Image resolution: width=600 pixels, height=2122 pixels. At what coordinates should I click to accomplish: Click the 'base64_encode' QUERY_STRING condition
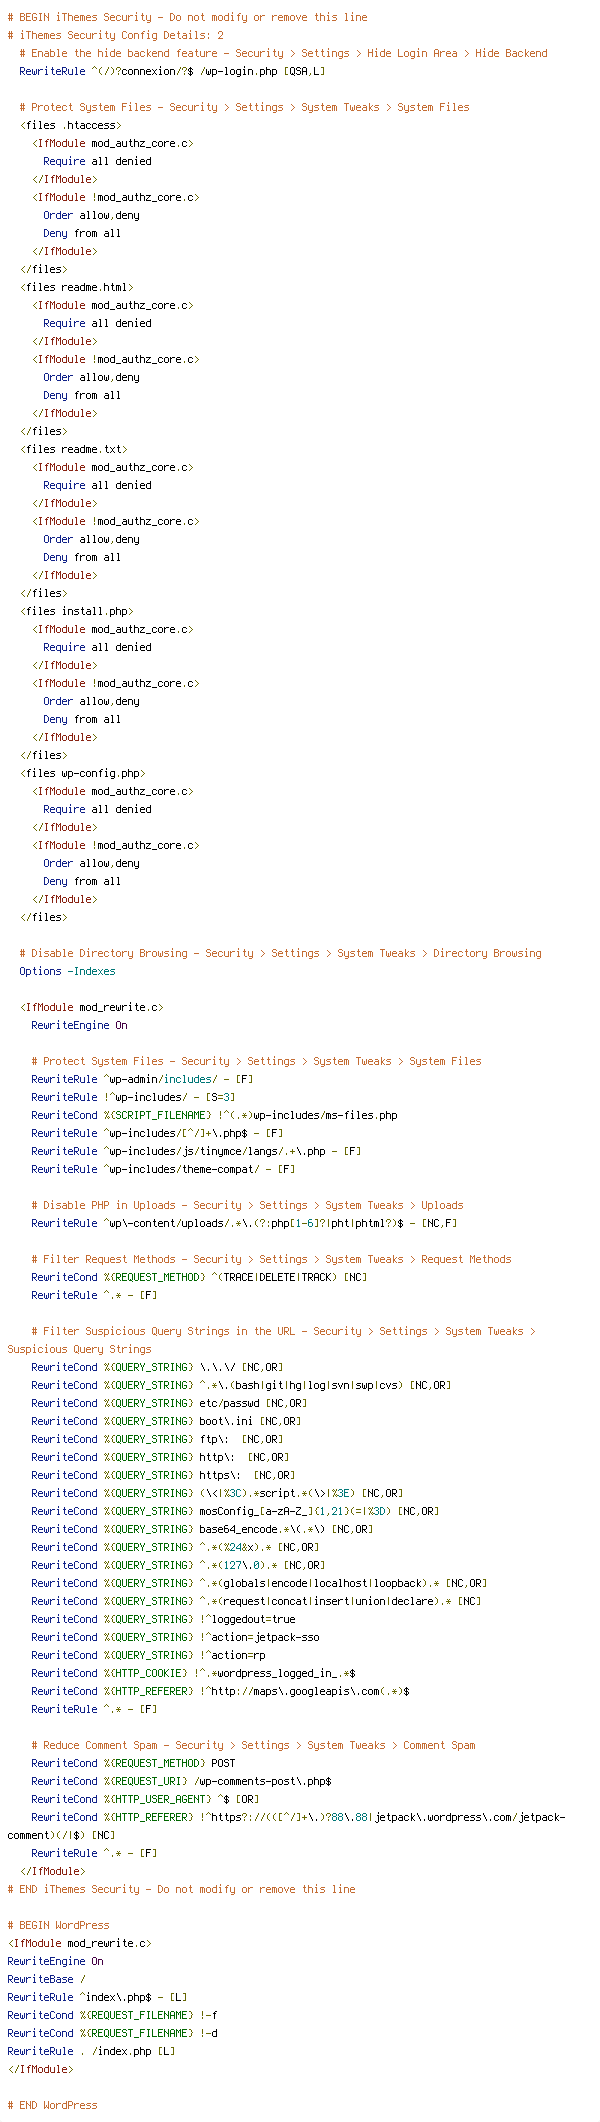pos(202,1529)
